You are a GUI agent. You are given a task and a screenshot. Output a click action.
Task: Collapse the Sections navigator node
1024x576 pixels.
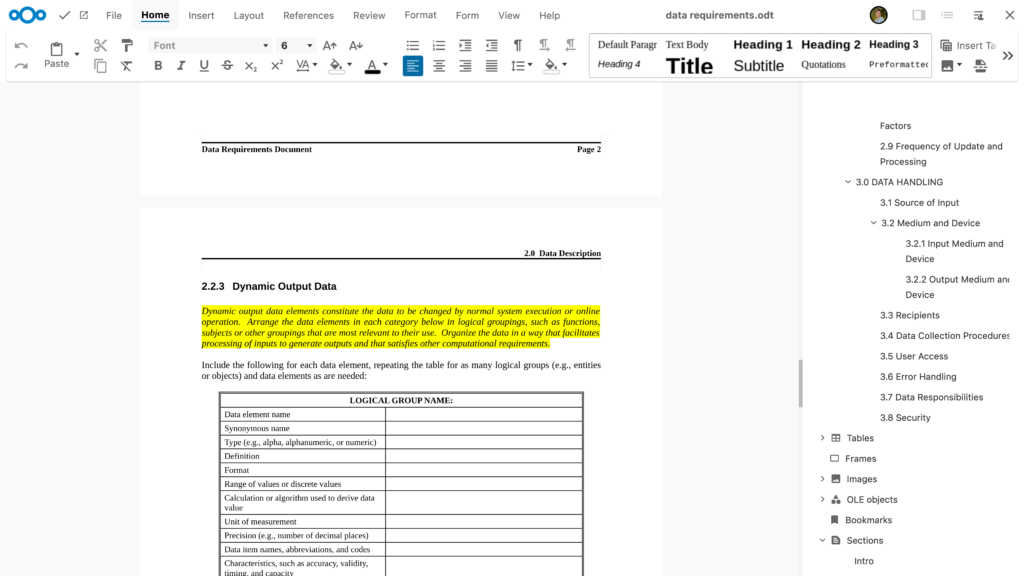(822, 540)
